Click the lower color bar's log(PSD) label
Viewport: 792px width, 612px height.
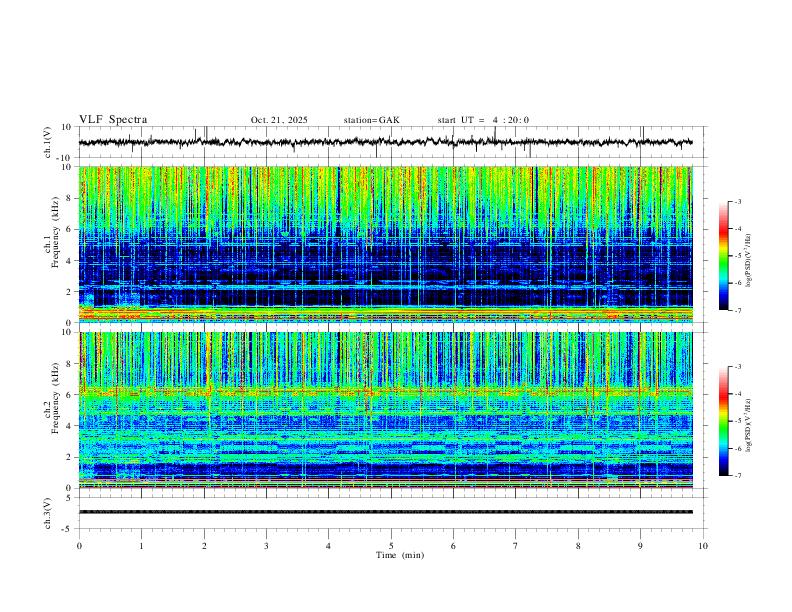pyautogui.click(x=748, y=425)
